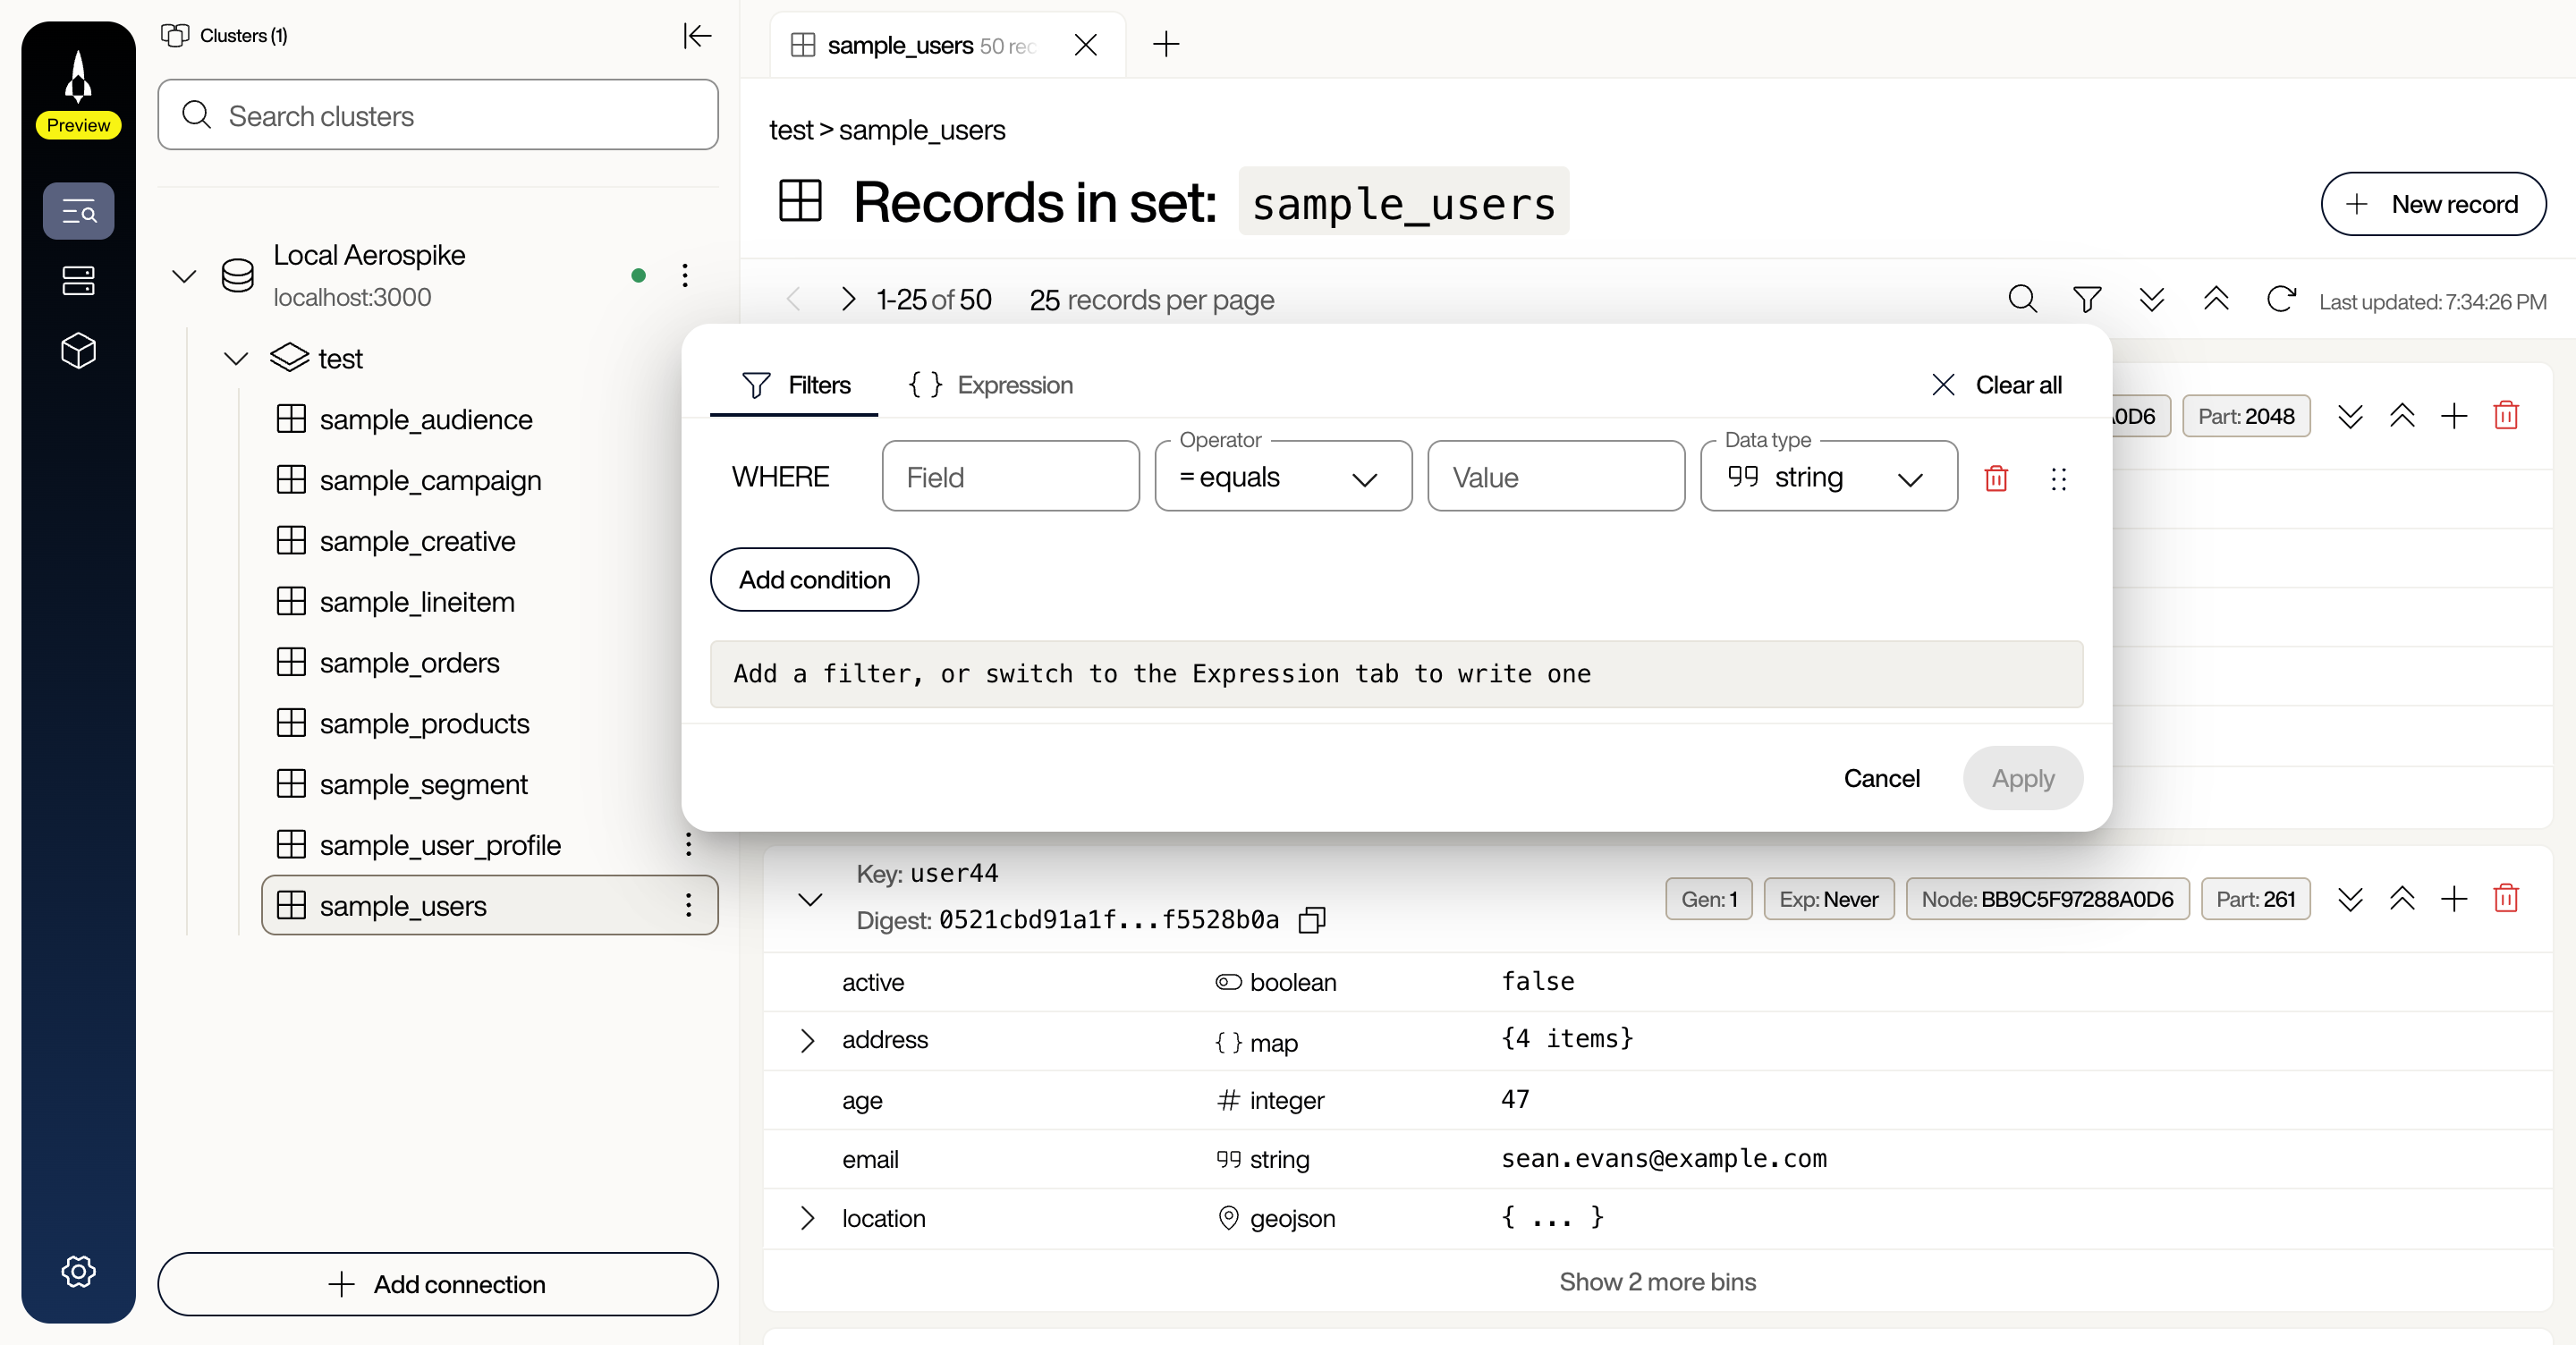Focus the Field input

coord(1010,477)
